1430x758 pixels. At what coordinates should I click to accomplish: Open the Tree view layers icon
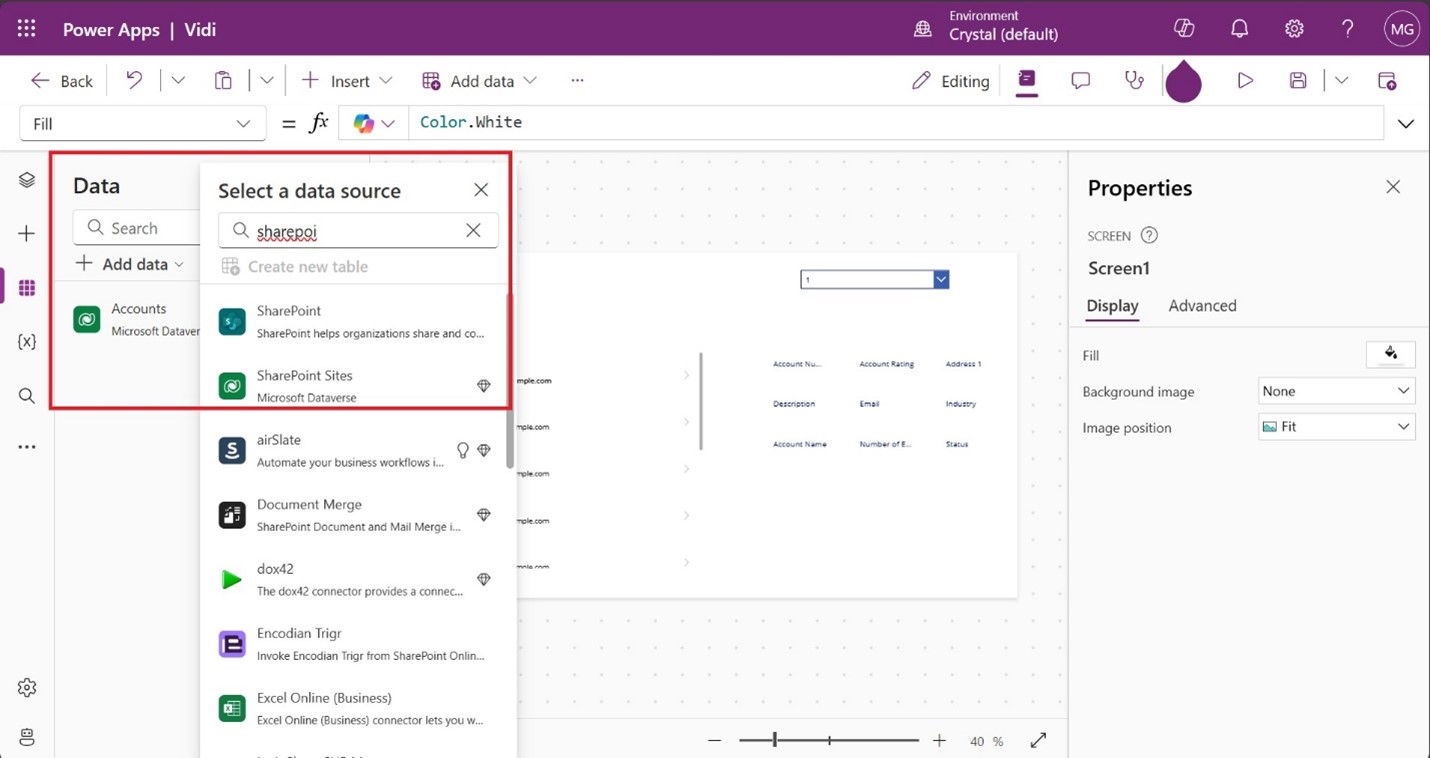point(27,180)
